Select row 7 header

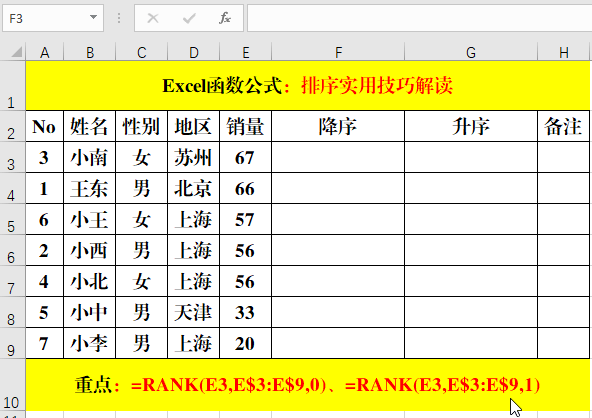click(12, 281)
